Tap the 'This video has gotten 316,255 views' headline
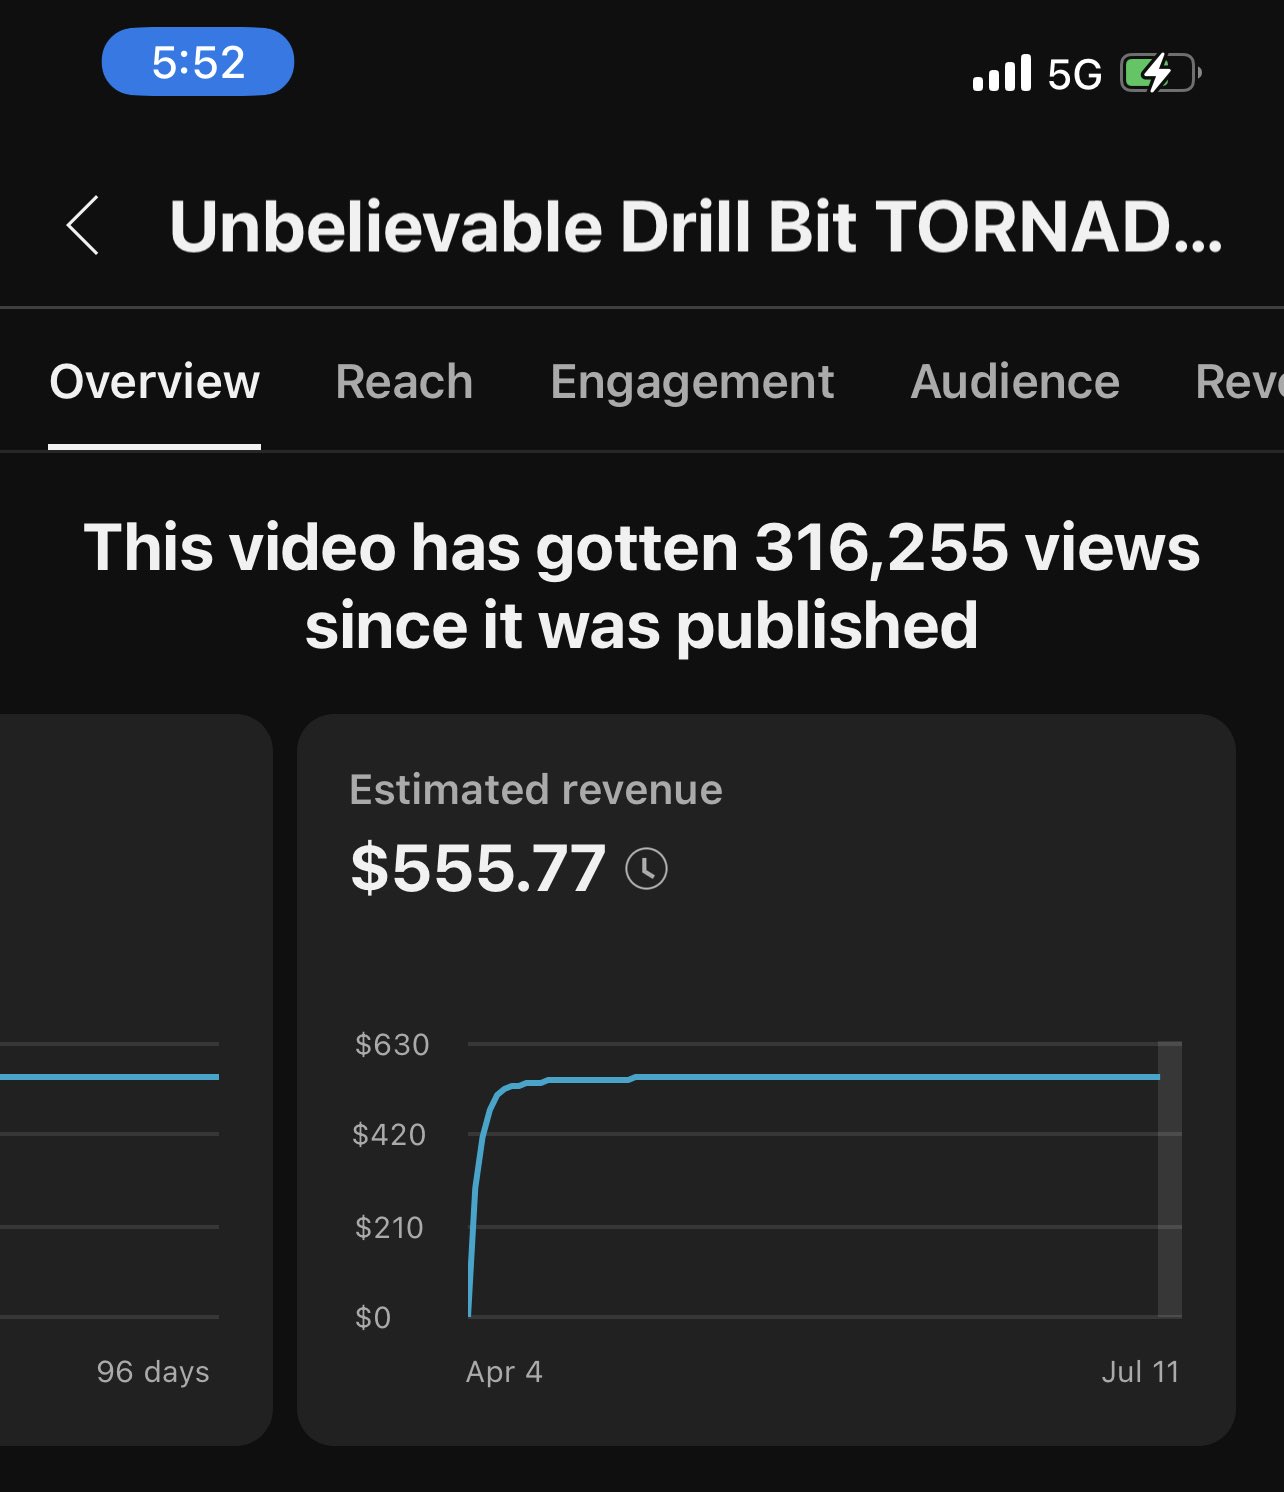 coord(642,586)
